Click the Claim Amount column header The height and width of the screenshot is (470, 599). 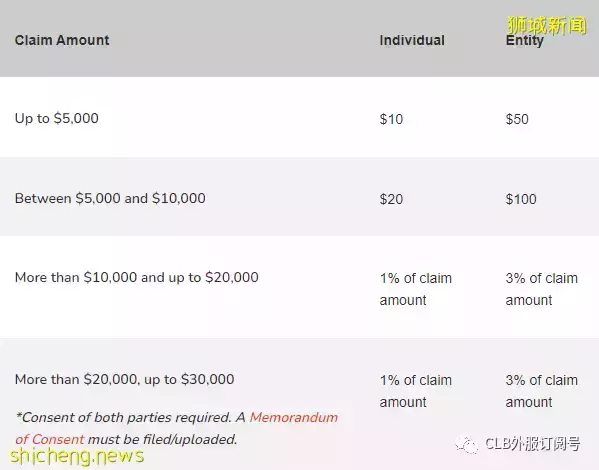pos(62,40)
